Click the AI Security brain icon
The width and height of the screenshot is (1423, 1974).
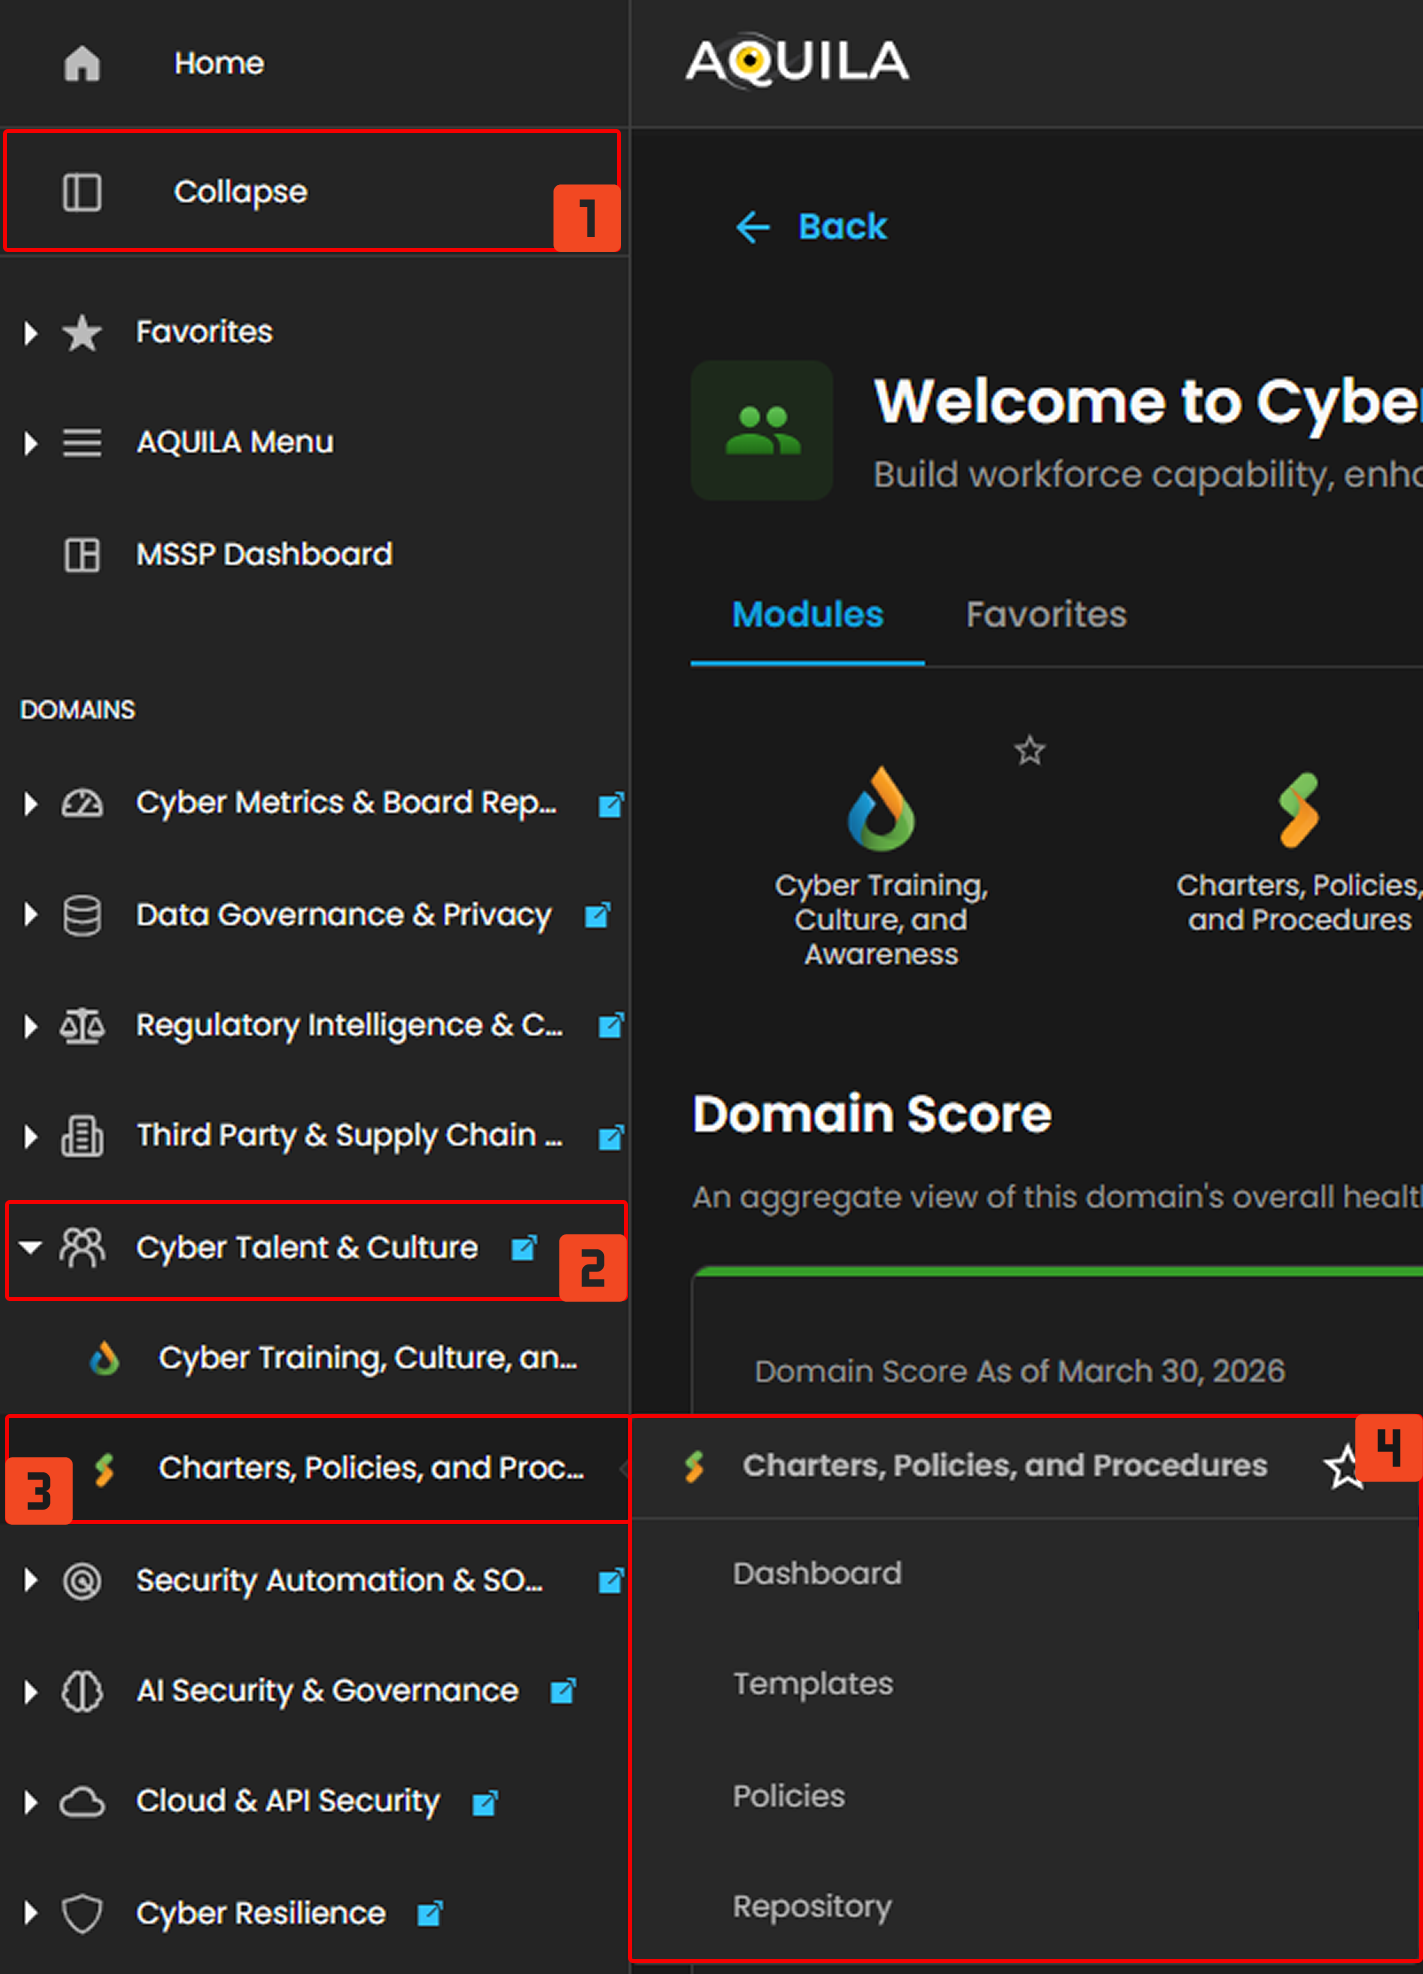click(82, 1691)
